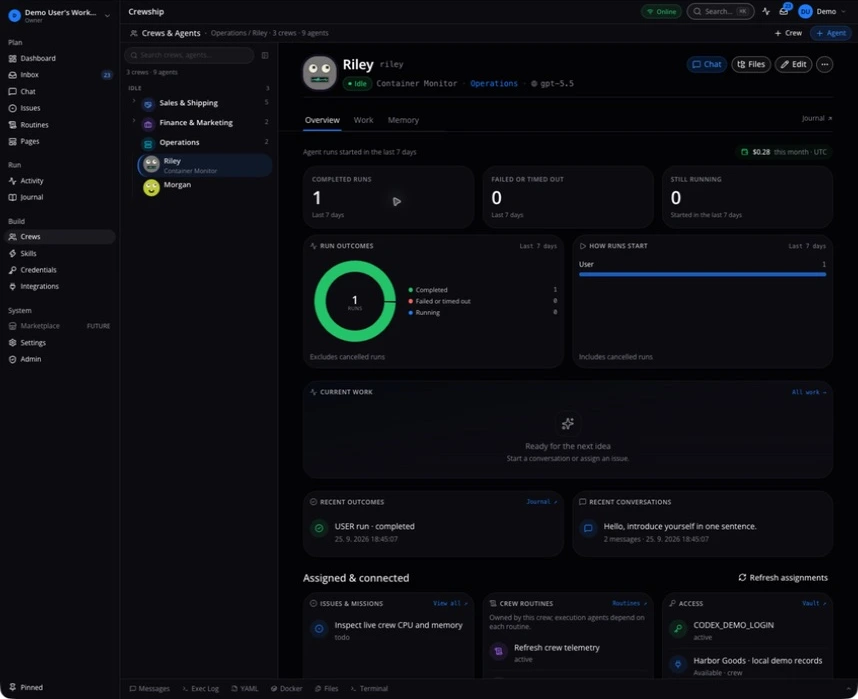Click the Edit button for Riley

coord(793,65)
